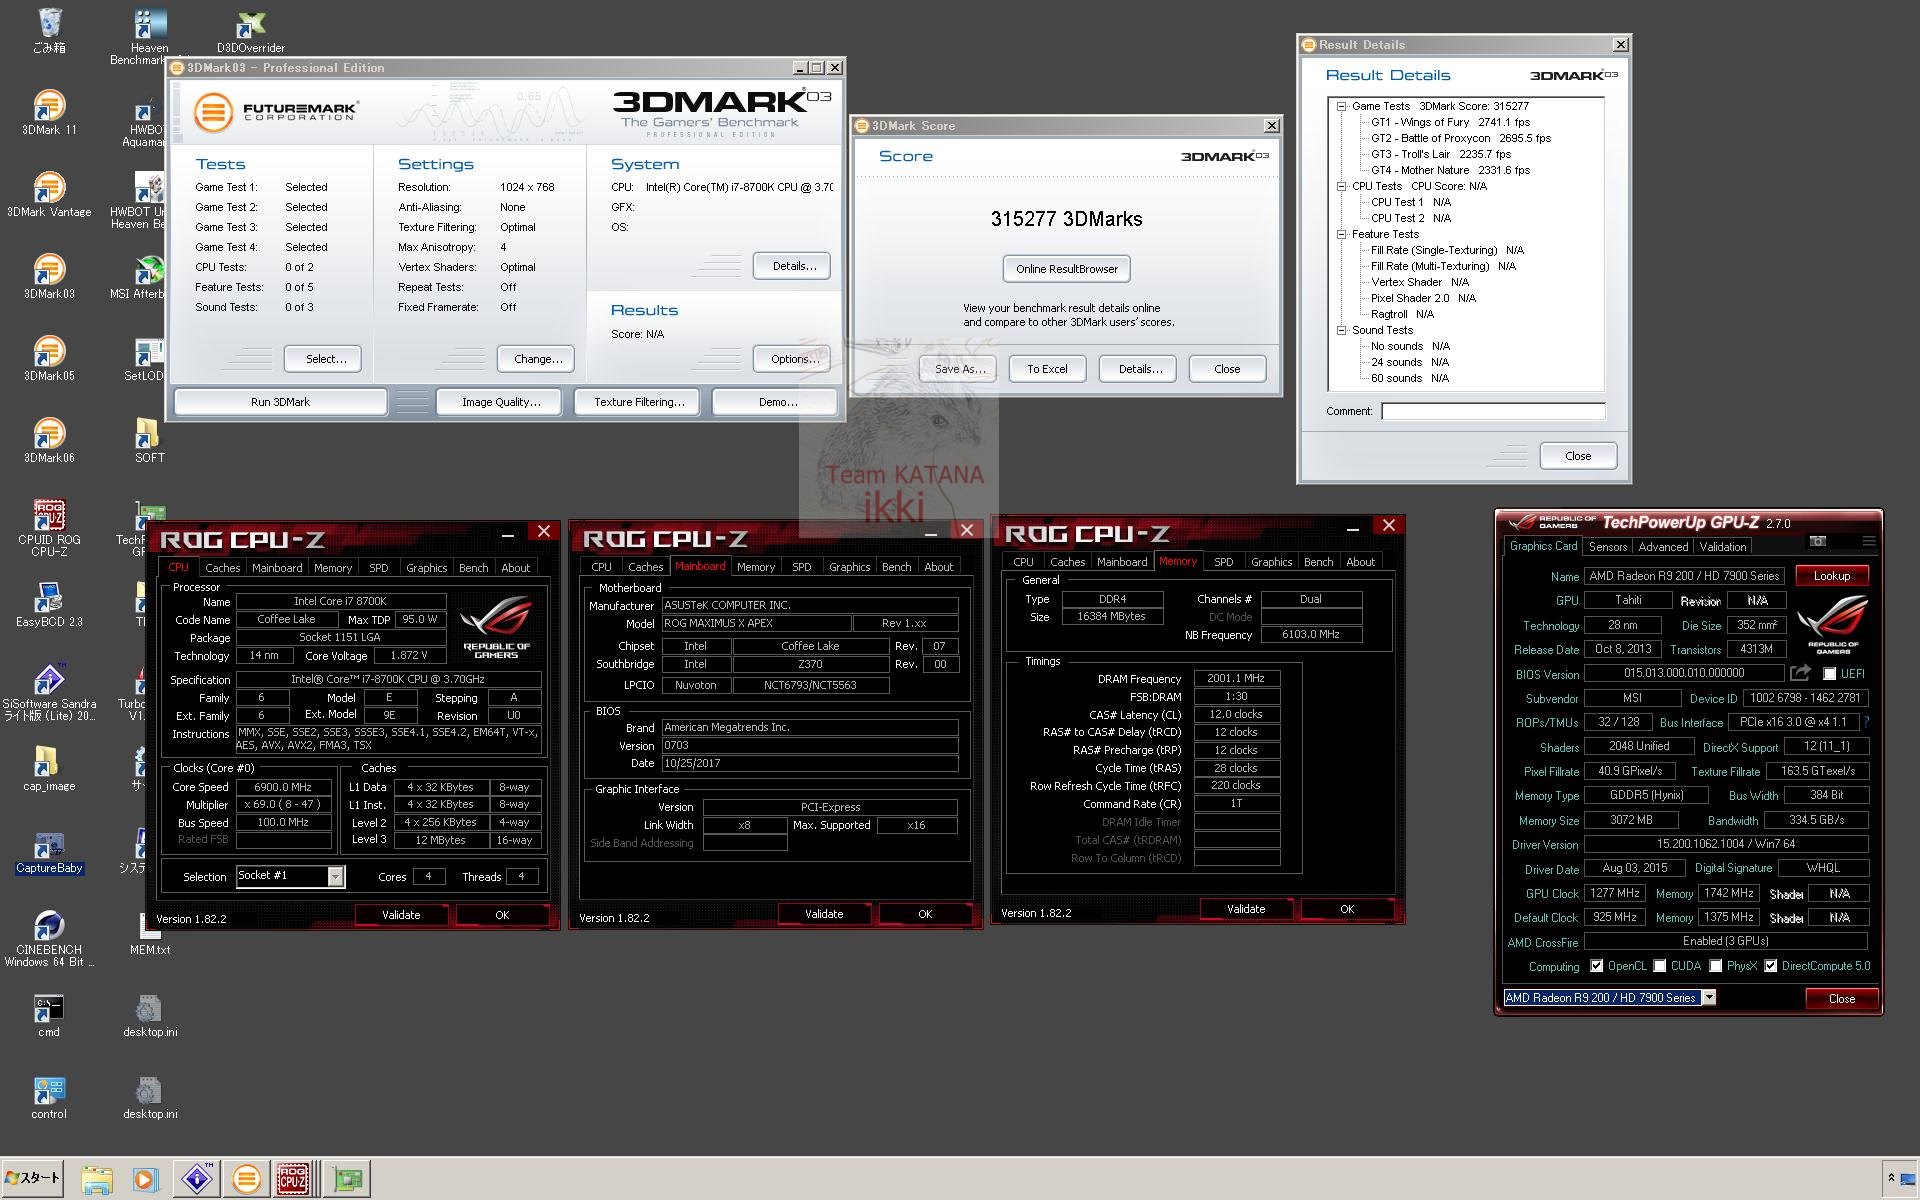This screenshot has height=1200, width=1920.
Task: Select the EasyBCD 2.3 desktop icon
Action: pos(49,604)
